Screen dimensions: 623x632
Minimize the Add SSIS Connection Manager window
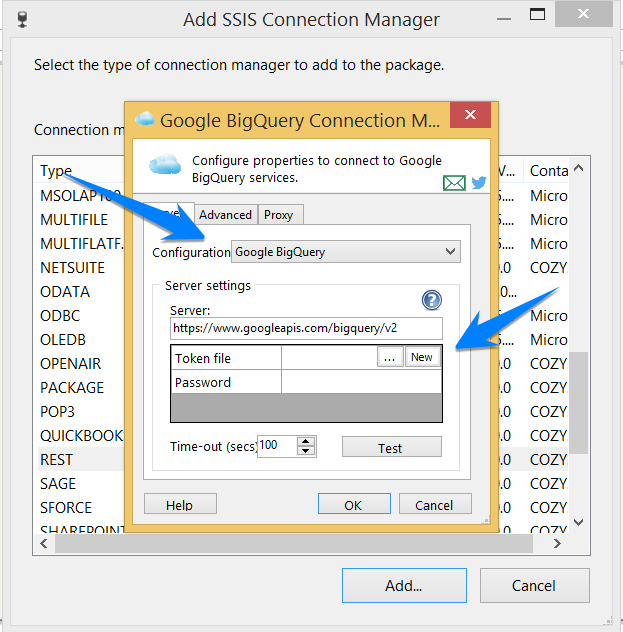point(504,19)
